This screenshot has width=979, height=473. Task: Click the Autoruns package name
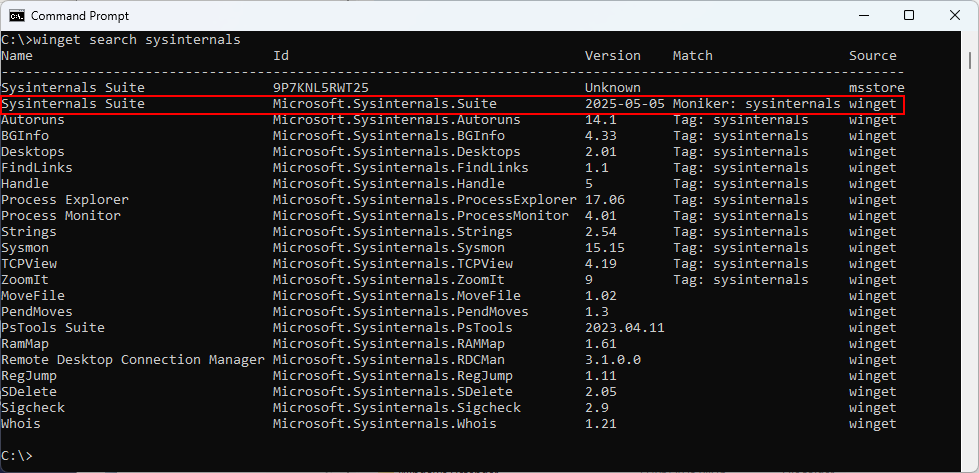33,120
